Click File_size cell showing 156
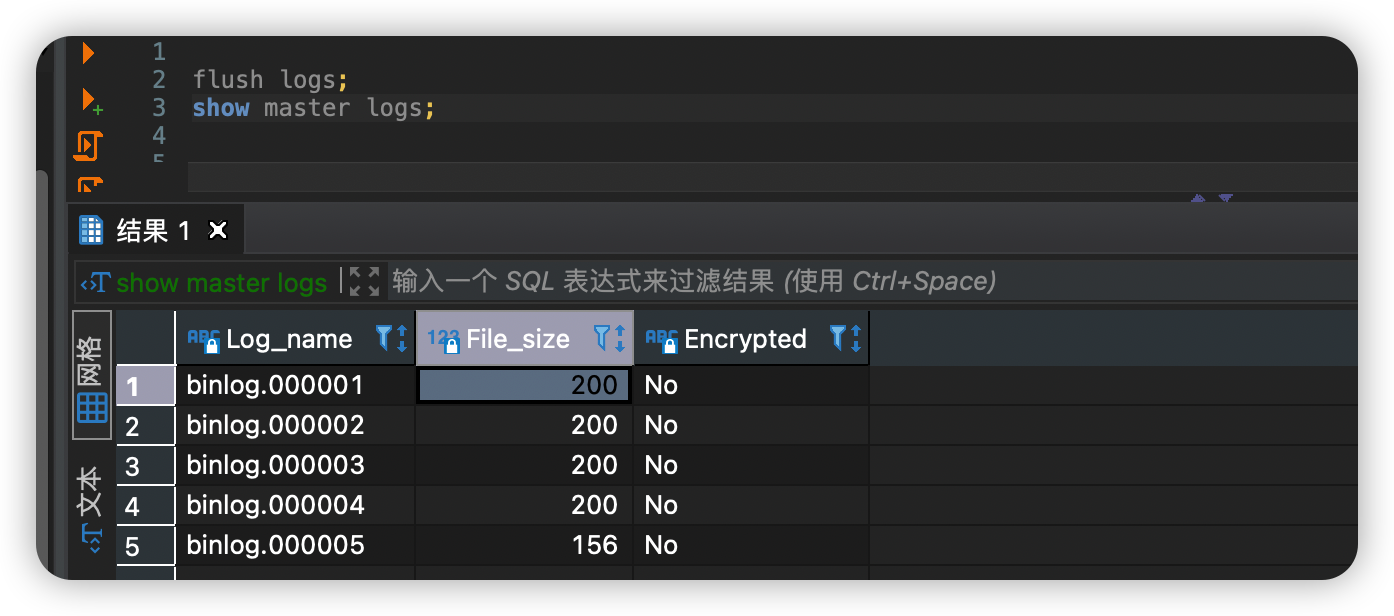Image resolution: width=1394 pixels, height=616 pixels. [x=524, y=545]
